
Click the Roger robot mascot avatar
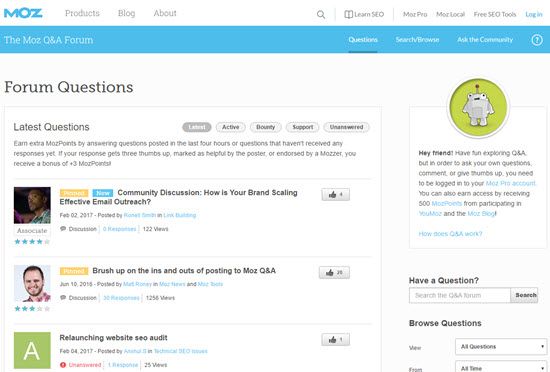tap(478, 107)
